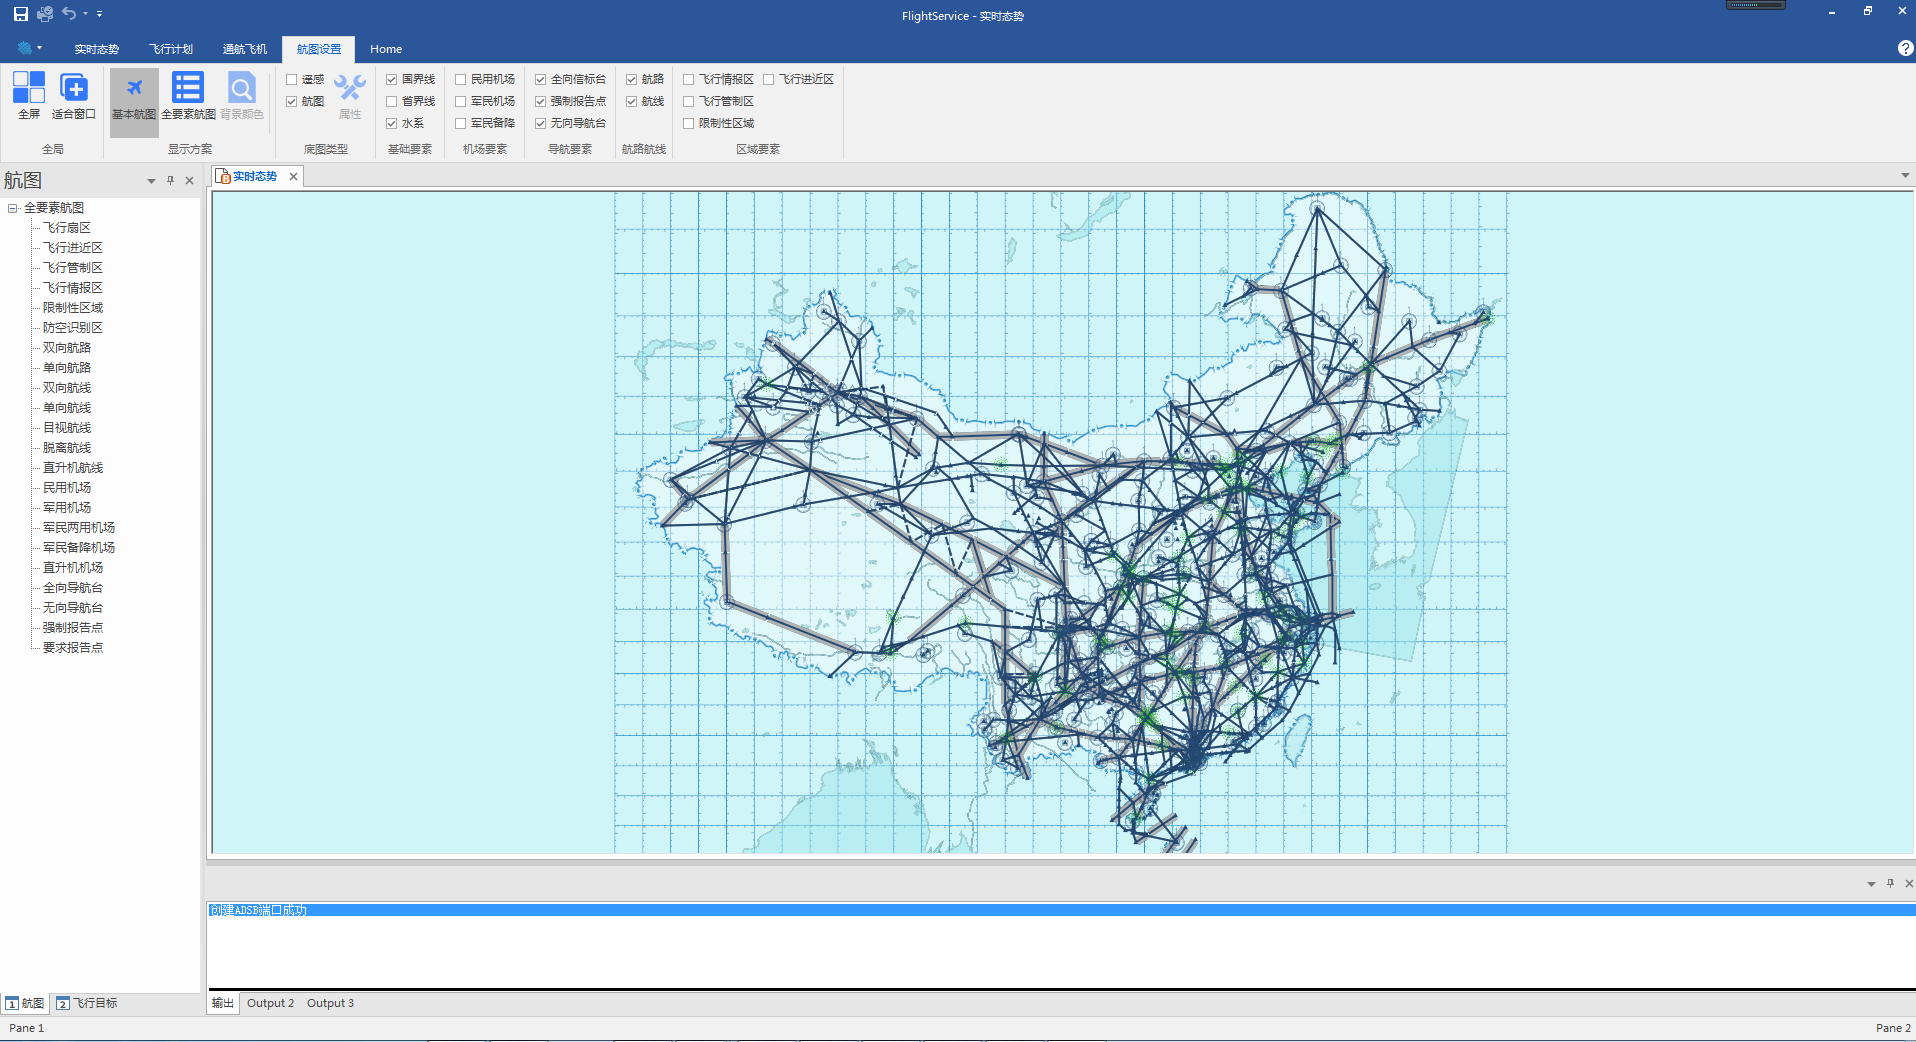Enable the 遥感 base map checkbox

tap(292, 79)
